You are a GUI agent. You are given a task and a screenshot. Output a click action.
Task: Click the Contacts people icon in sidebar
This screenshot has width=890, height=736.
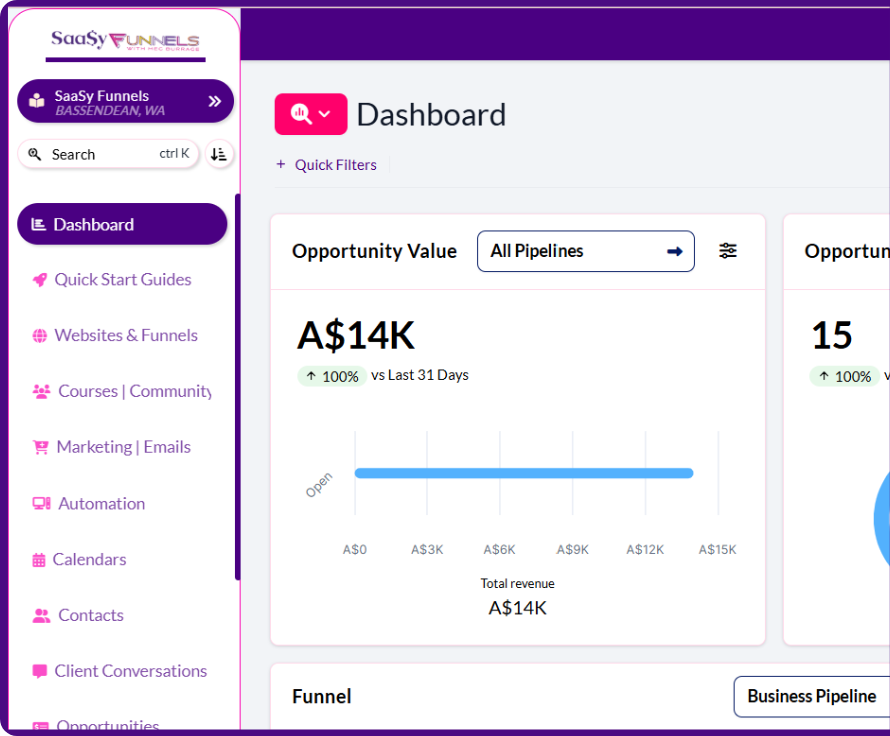pos(41,616)
